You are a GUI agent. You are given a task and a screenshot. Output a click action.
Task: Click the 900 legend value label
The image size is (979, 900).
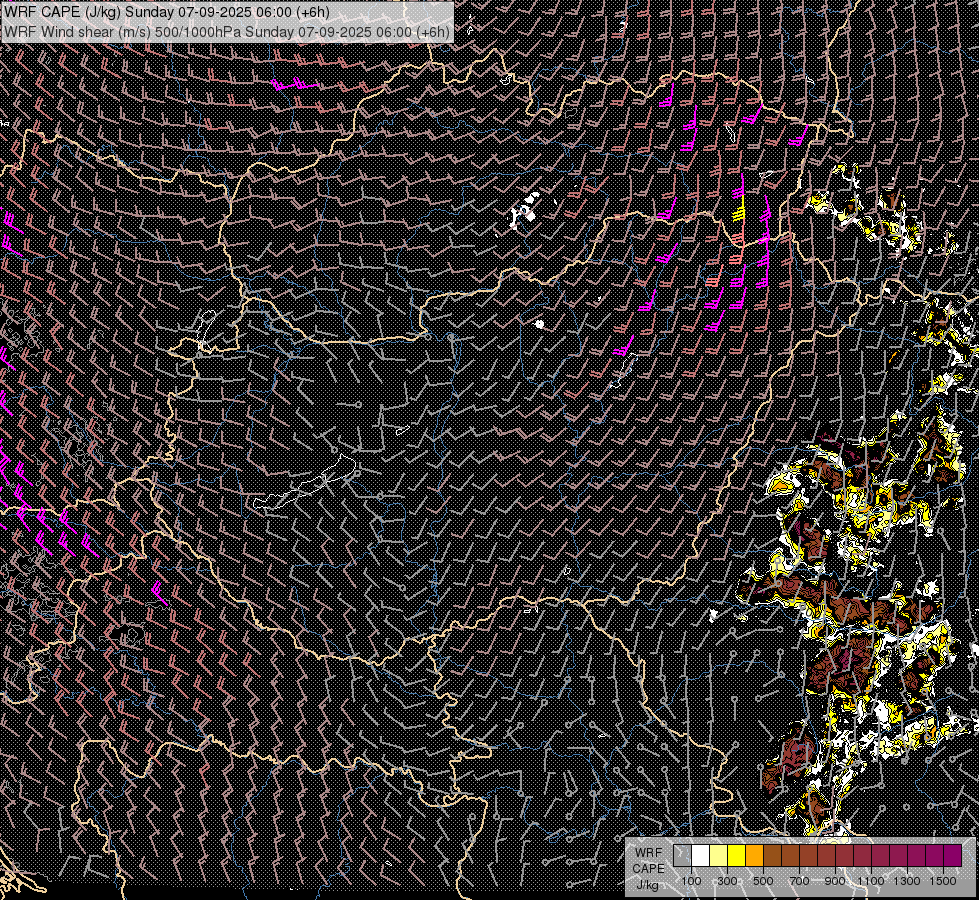pos(835,881)
